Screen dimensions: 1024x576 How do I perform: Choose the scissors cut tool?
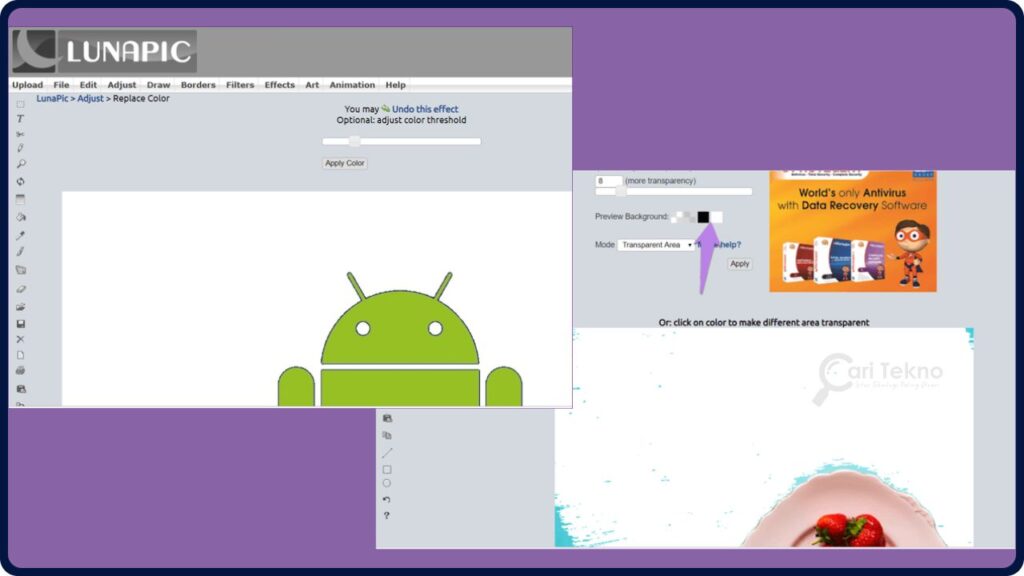click(x=20, y=134)
